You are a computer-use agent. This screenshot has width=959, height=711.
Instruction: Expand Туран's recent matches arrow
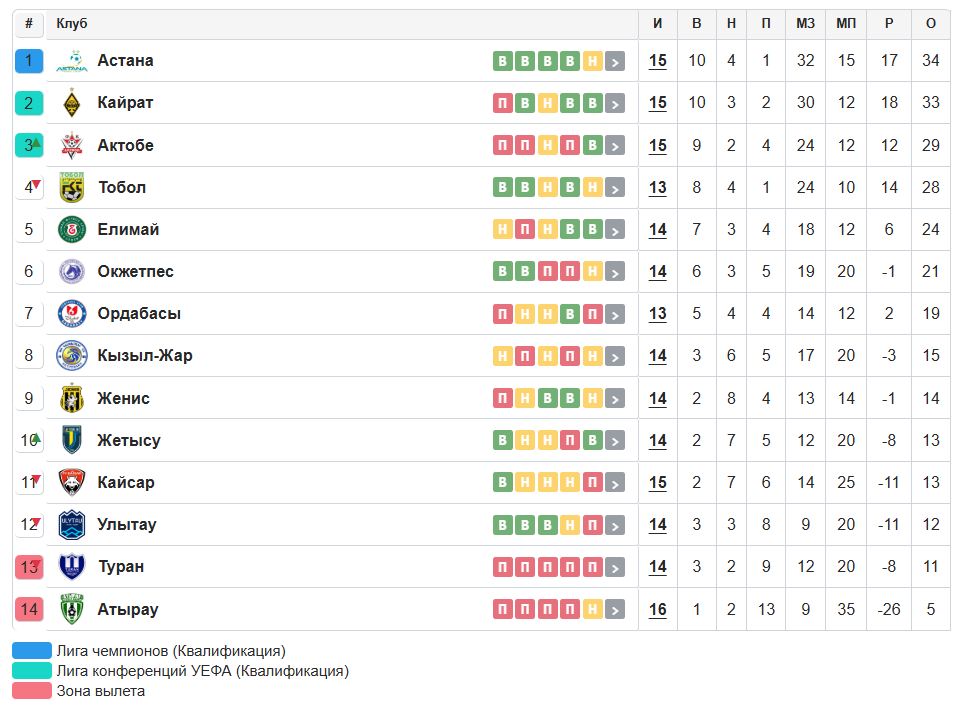(x=615, y=567)
